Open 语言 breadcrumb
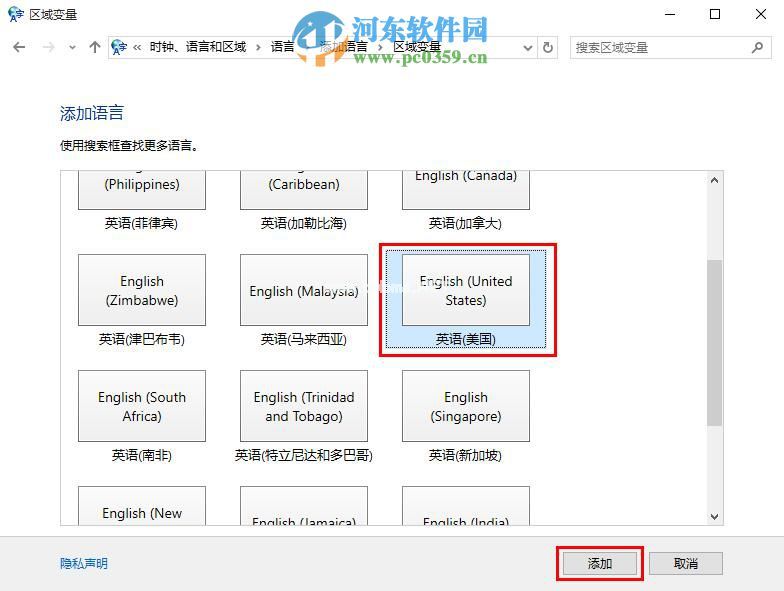The height and width of the screenshot is (591, 784). coord(282,47)
